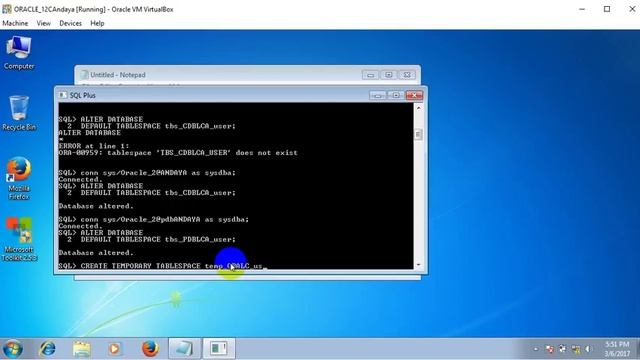Maximize the VirtualBox host window
Image resolution: width=640 pixels, height=360 pixels.
click(607, 9)
